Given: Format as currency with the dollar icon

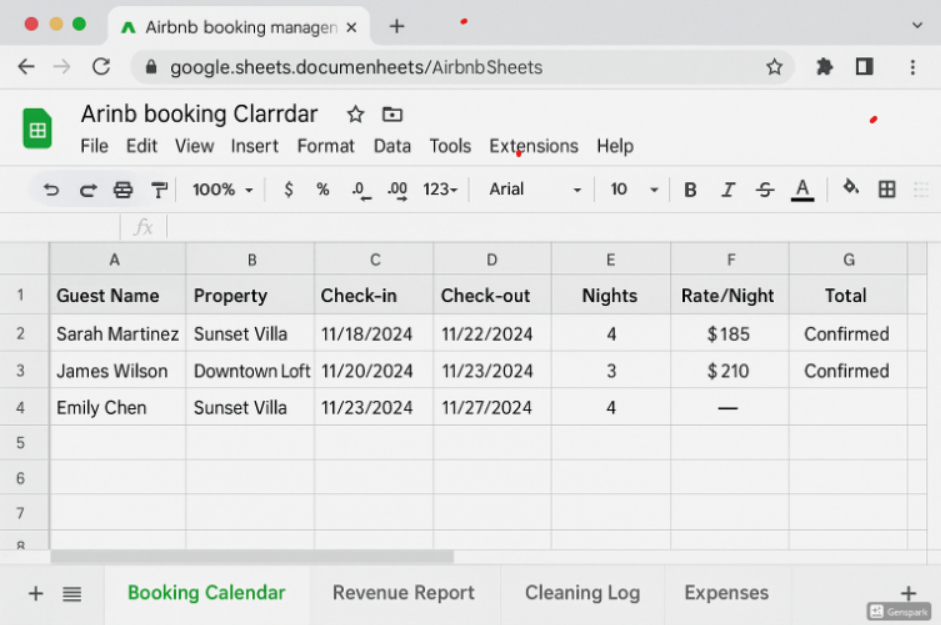Looking at the screenshot, I should pyautogui.click(x=289, y=190).
